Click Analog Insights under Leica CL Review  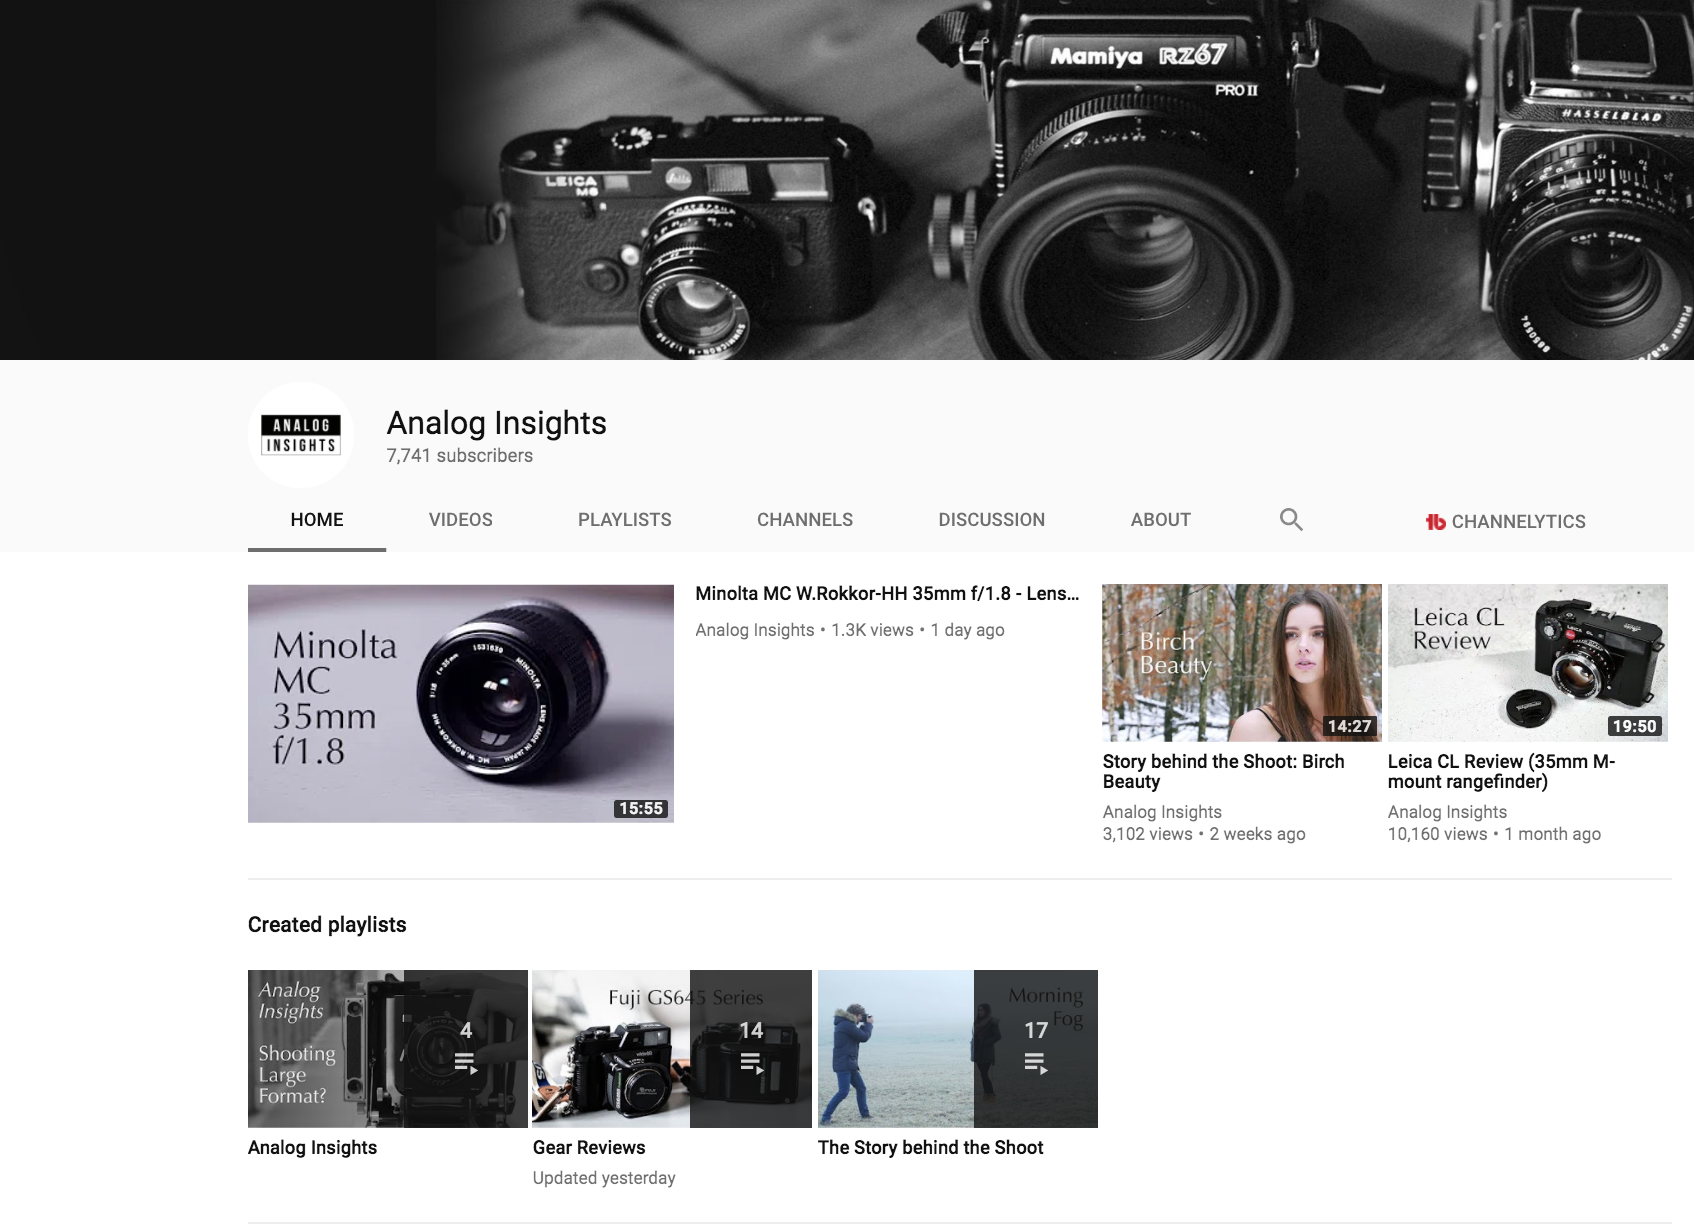click(x=1447, y=812)
